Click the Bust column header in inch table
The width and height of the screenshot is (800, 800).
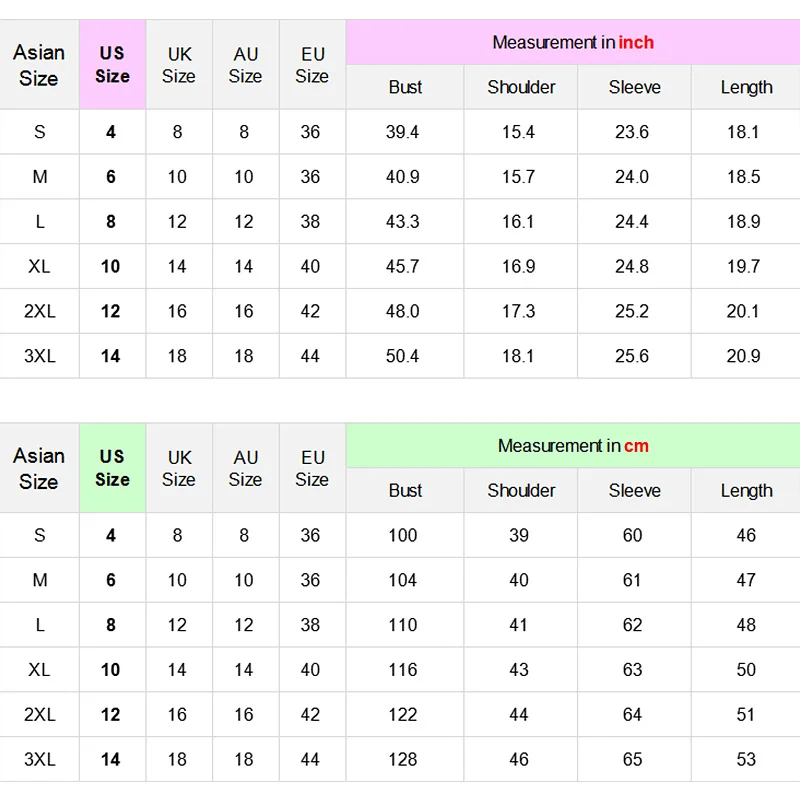(405, 87)
